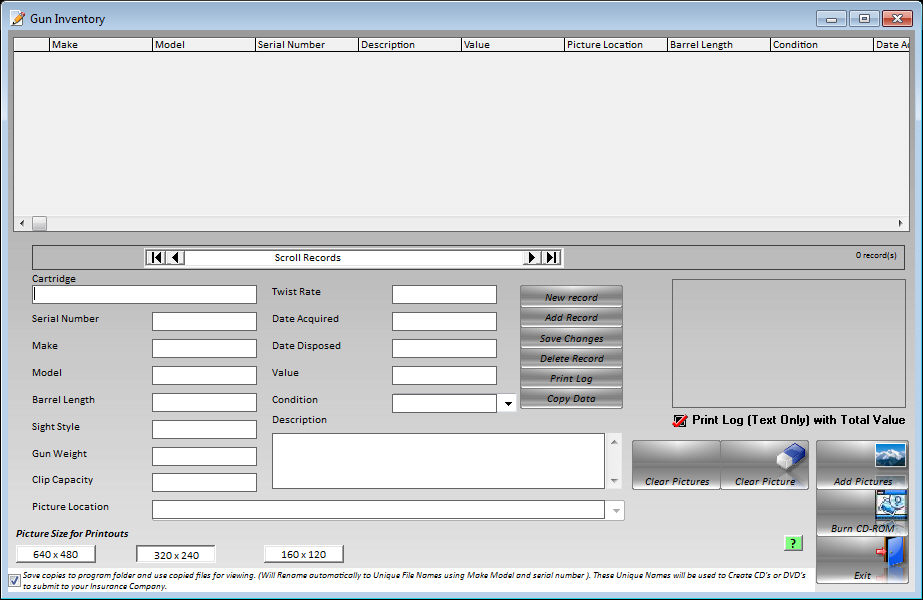Click Clear Picture eraser button
This screenshot has height=600, width=923.
pos(764,465)
